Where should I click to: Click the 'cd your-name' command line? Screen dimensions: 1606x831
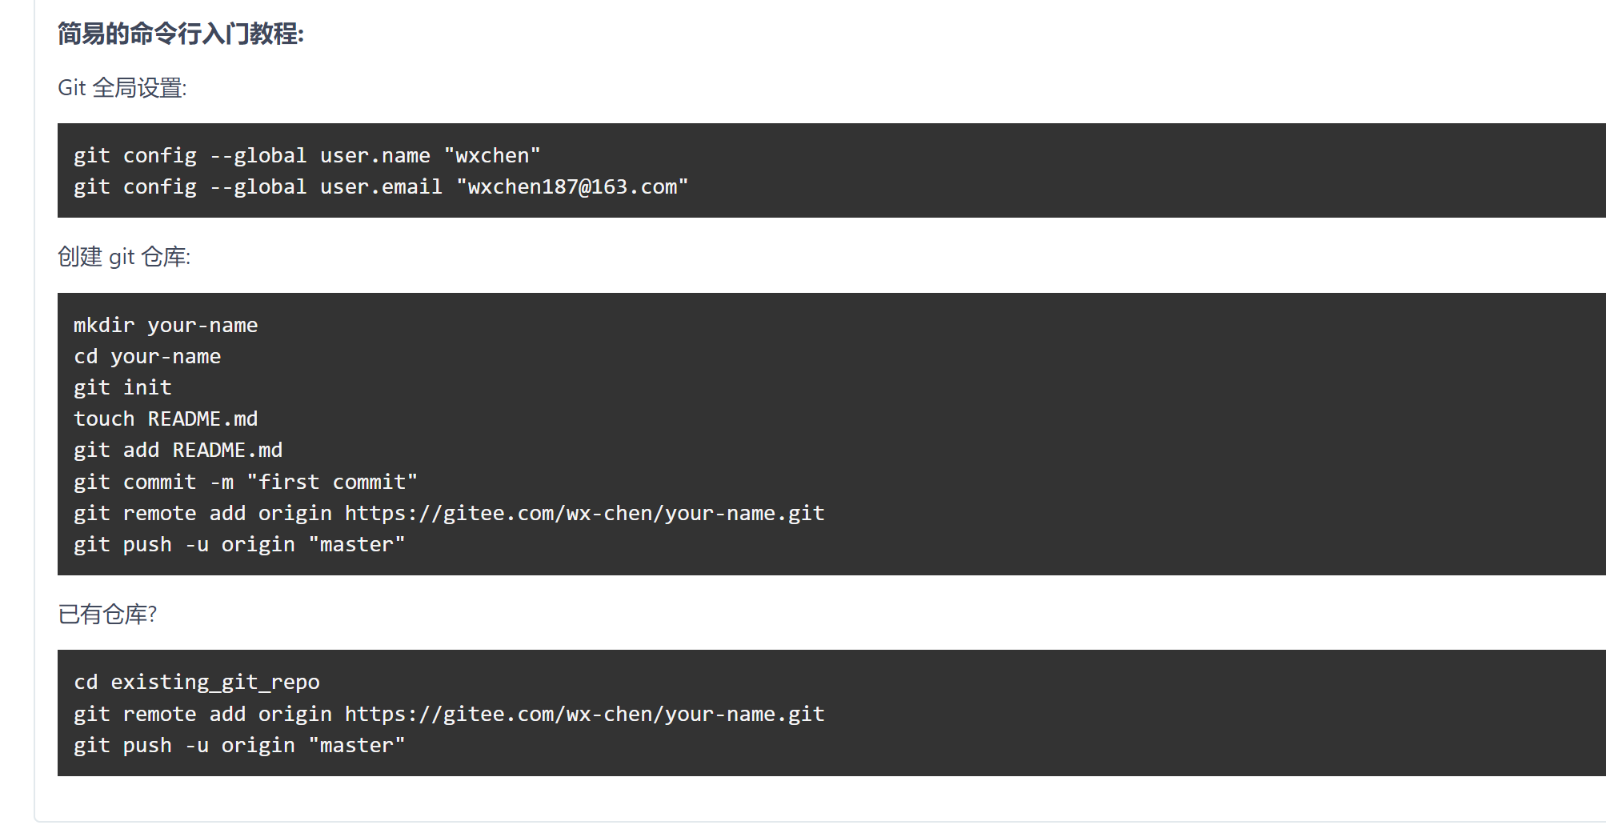pos(147,356)
